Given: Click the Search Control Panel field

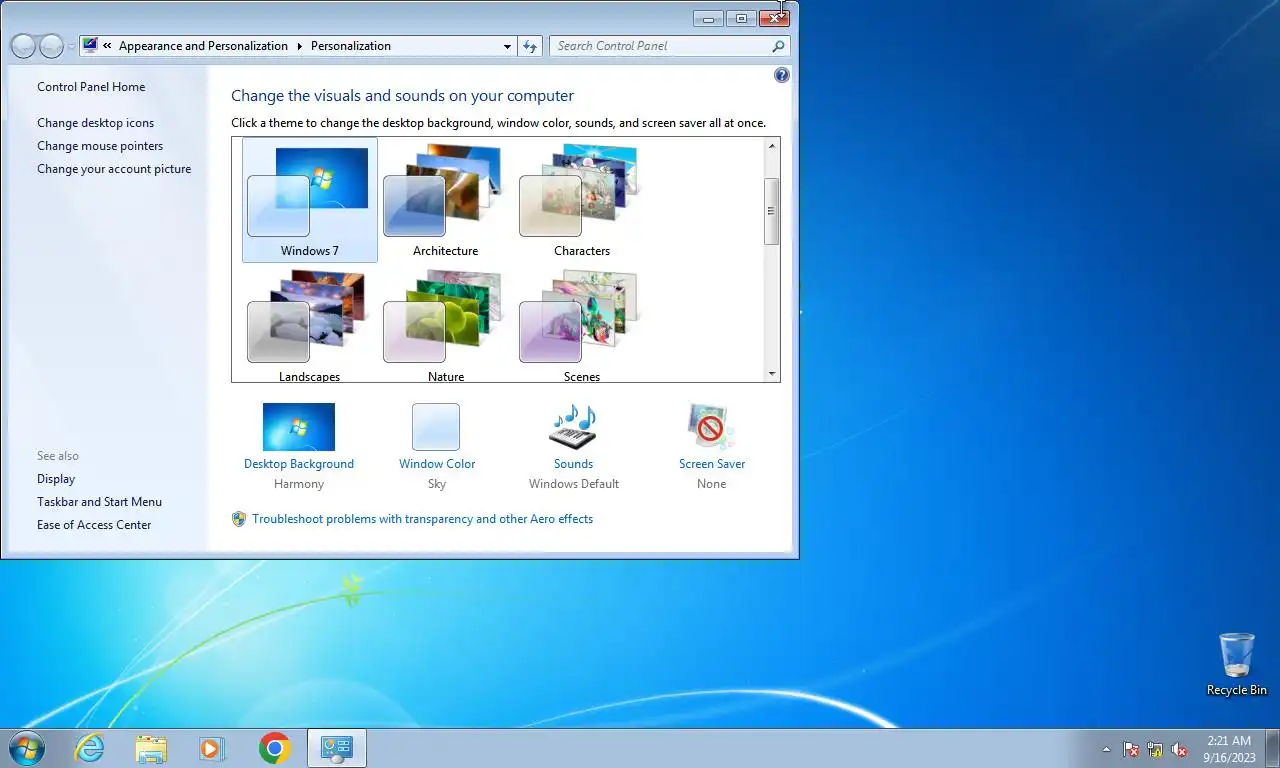Looking at the screenshot, I should (669, 46).
